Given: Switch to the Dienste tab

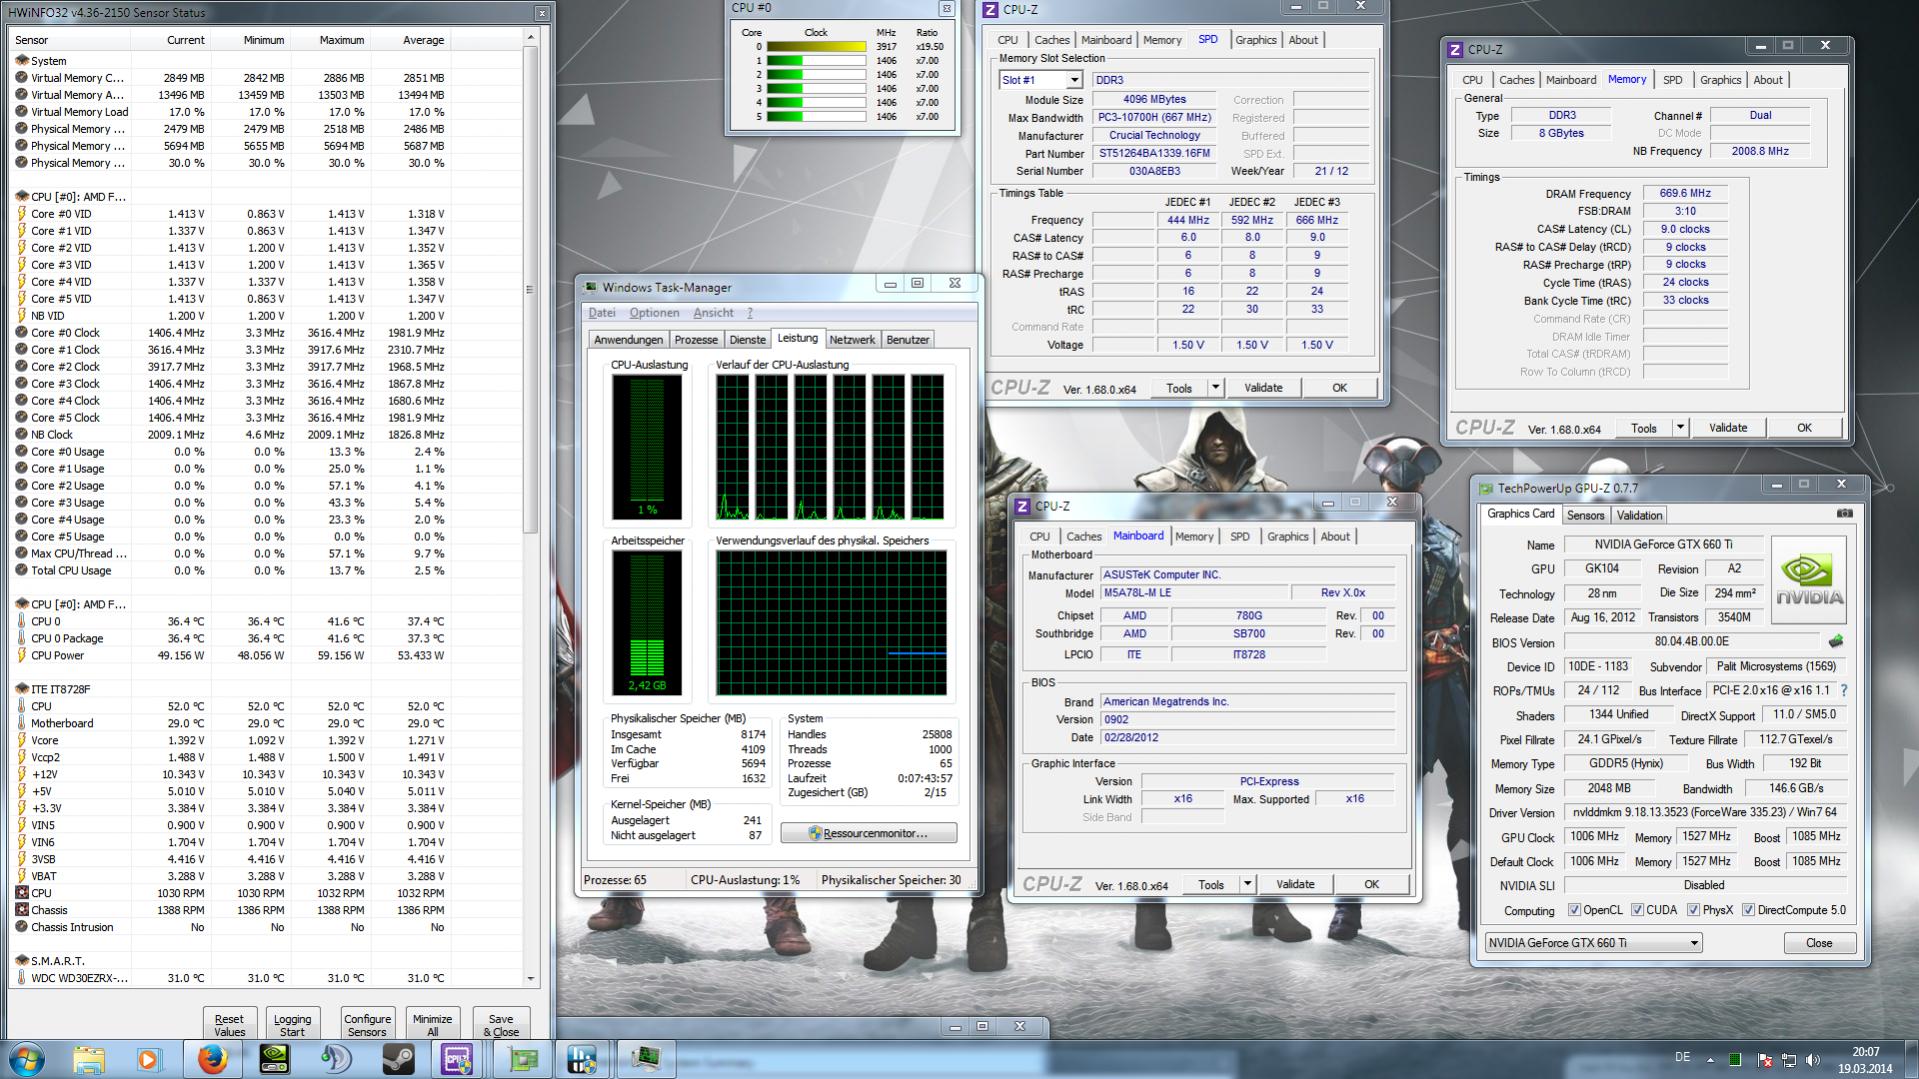Looking at the screenshot, I should tap(748, 340).
